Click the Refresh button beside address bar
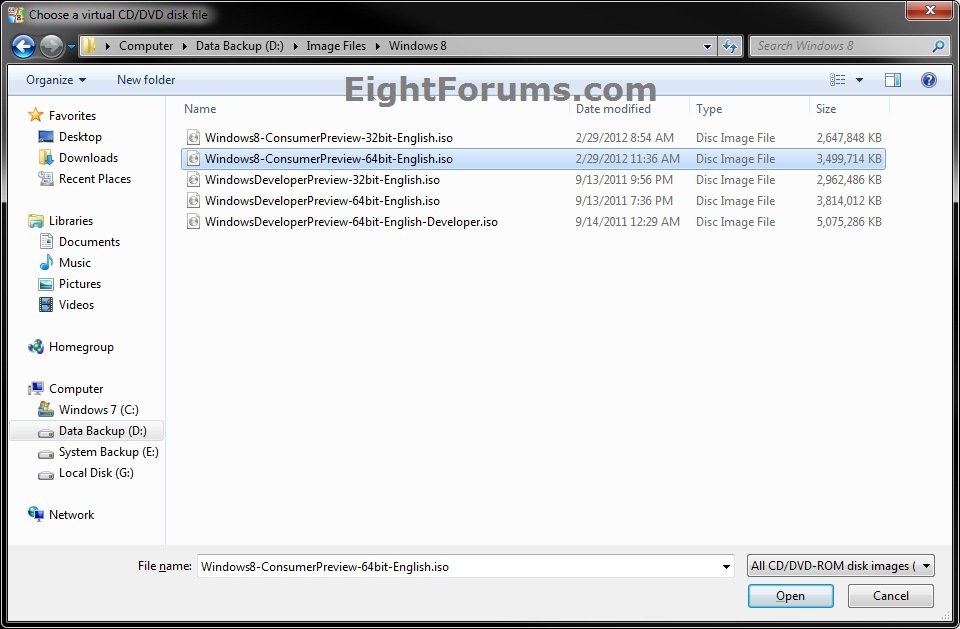Viewport: 960px width, 629px height. pyautogui.click(x=730, y=46)
